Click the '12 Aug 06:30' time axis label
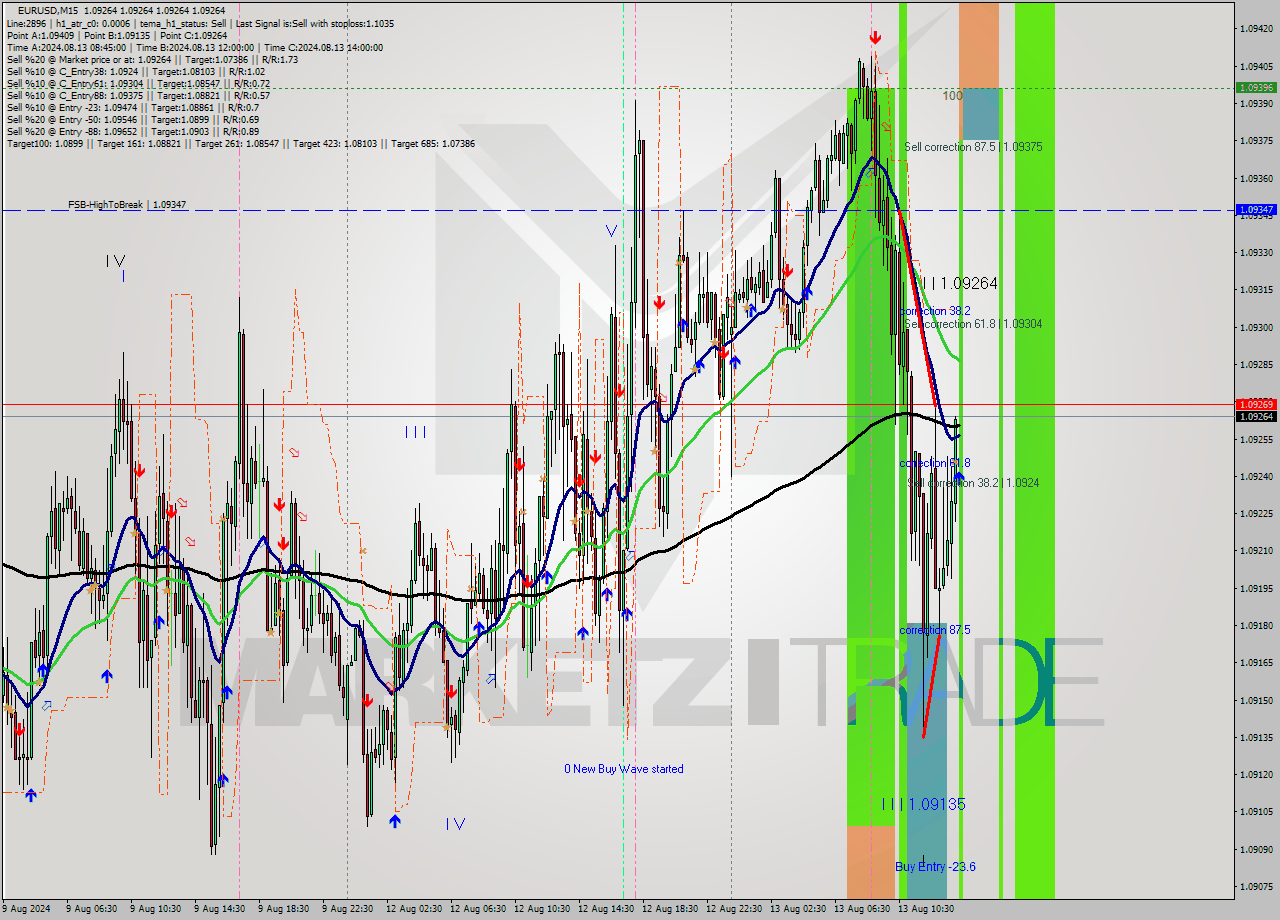1280x920 pixels. pyautogui.click(x=478, y=909)
